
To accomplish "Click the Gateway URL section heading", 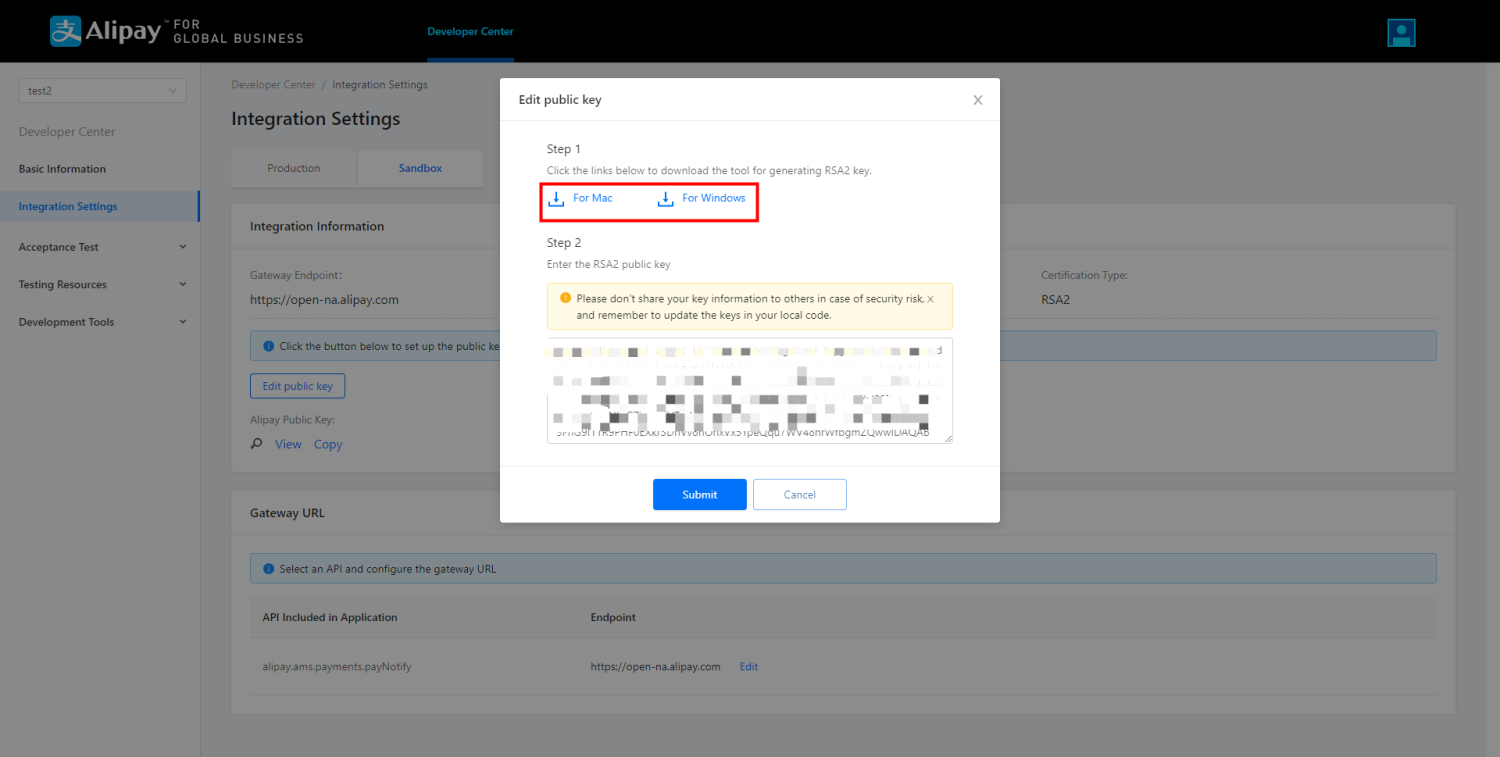I will click(287, 513).
